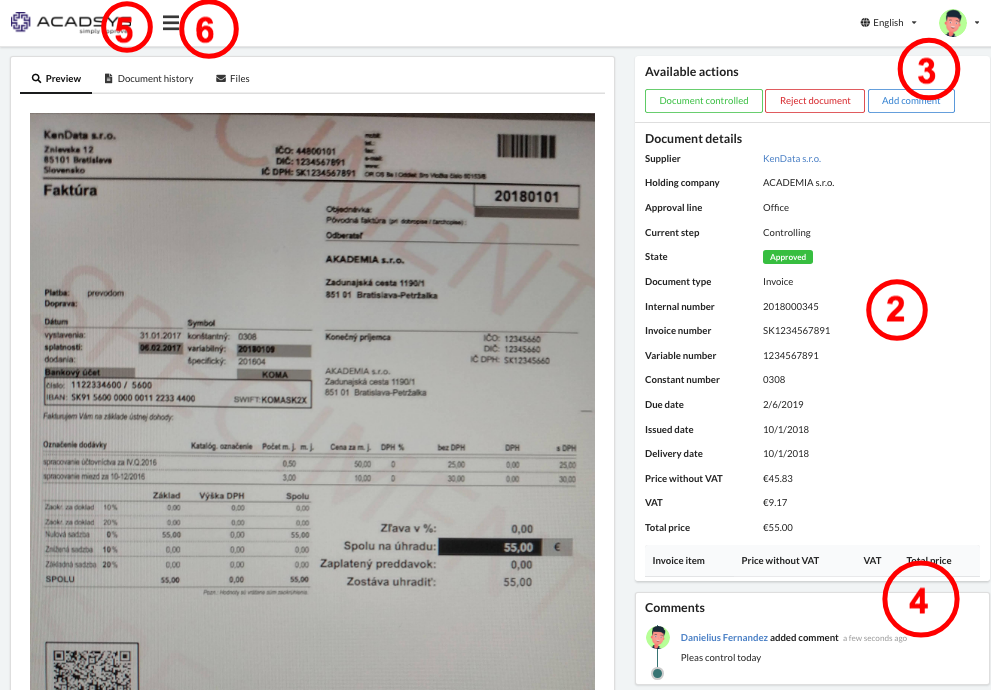Switch to the Document history tab
The height and width of the screenshot is (690, 991).
pyautogui.click(x=149, y=79)
